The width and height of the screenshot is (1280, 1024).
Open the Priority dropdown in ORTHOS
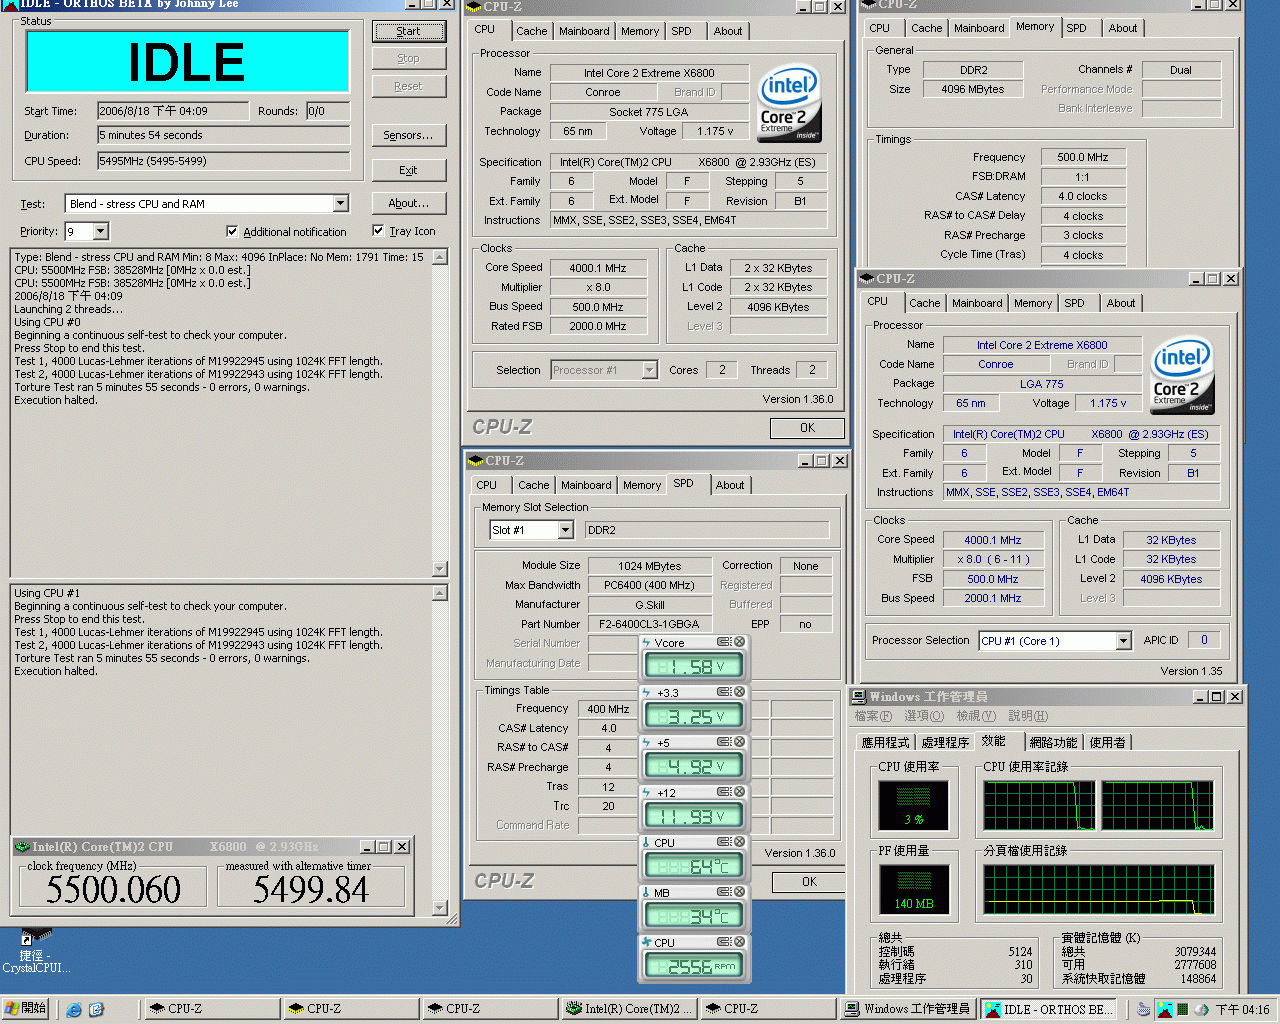(x=100, y=231)
